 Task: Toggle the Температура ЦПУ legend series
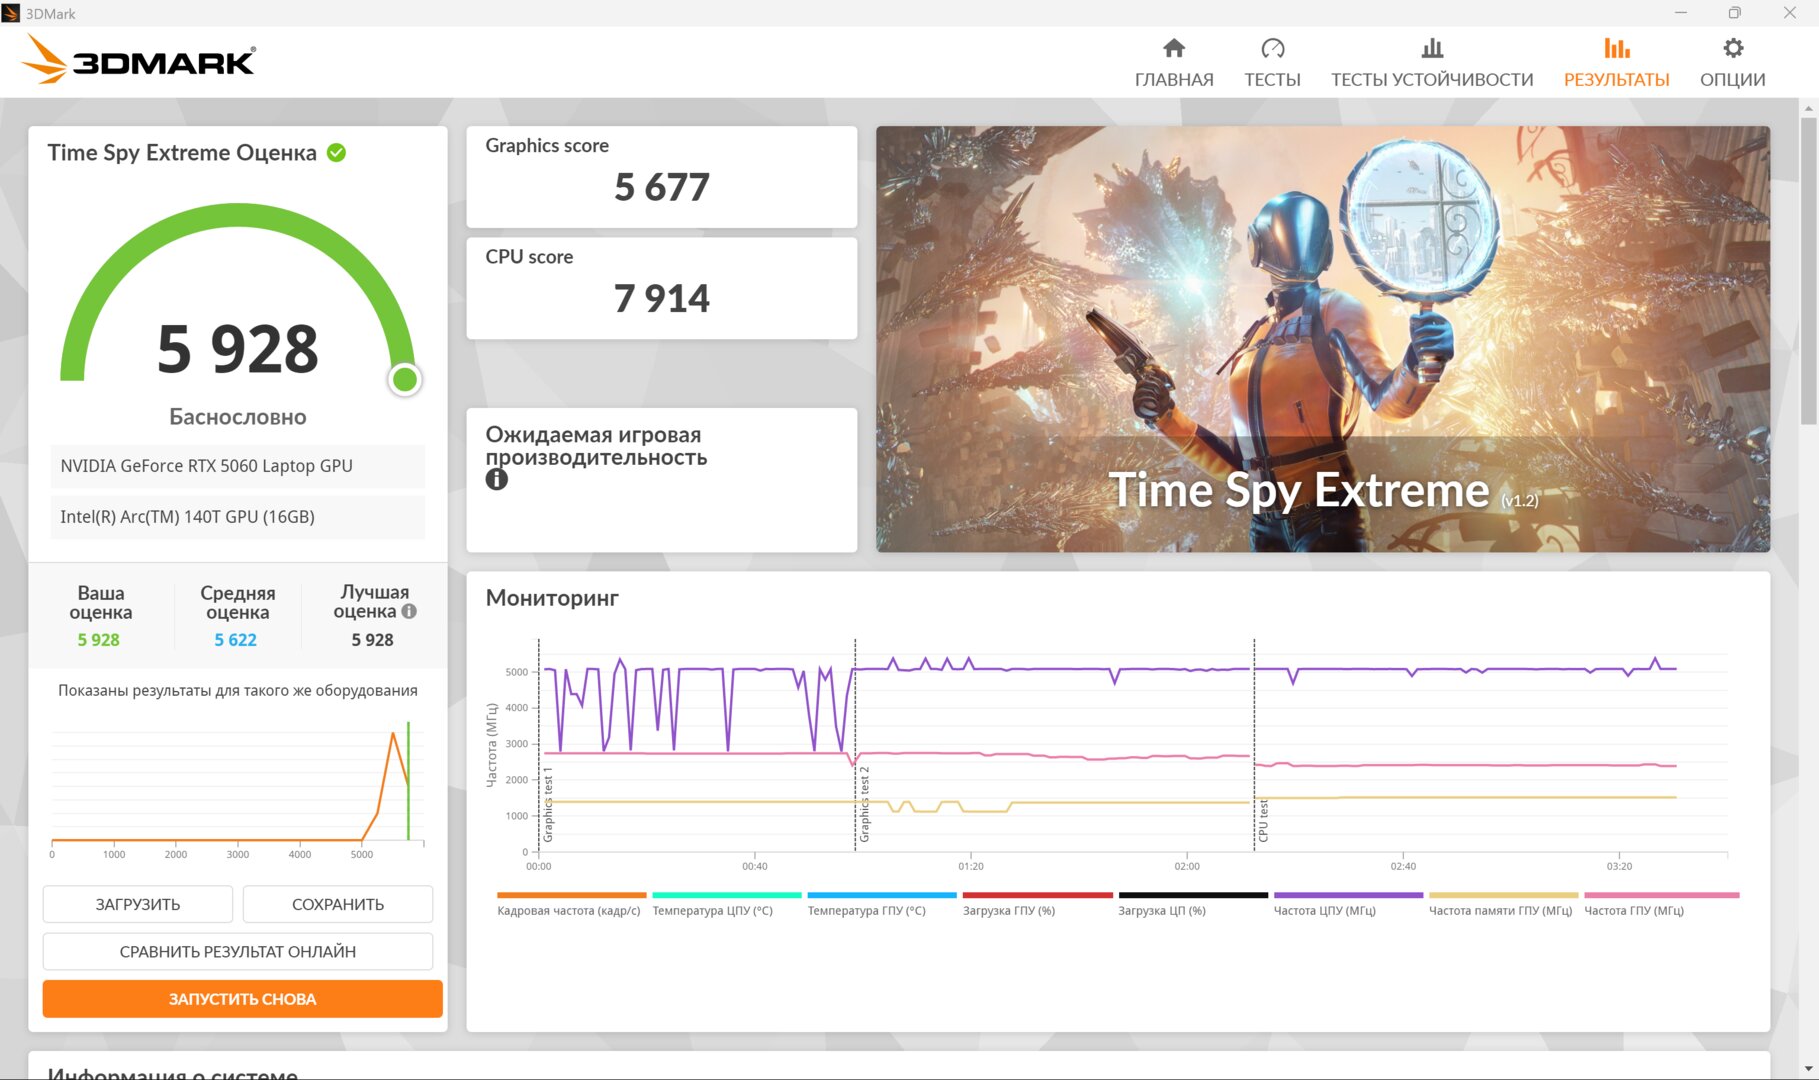pyautogui.click(x=713, y=904)
